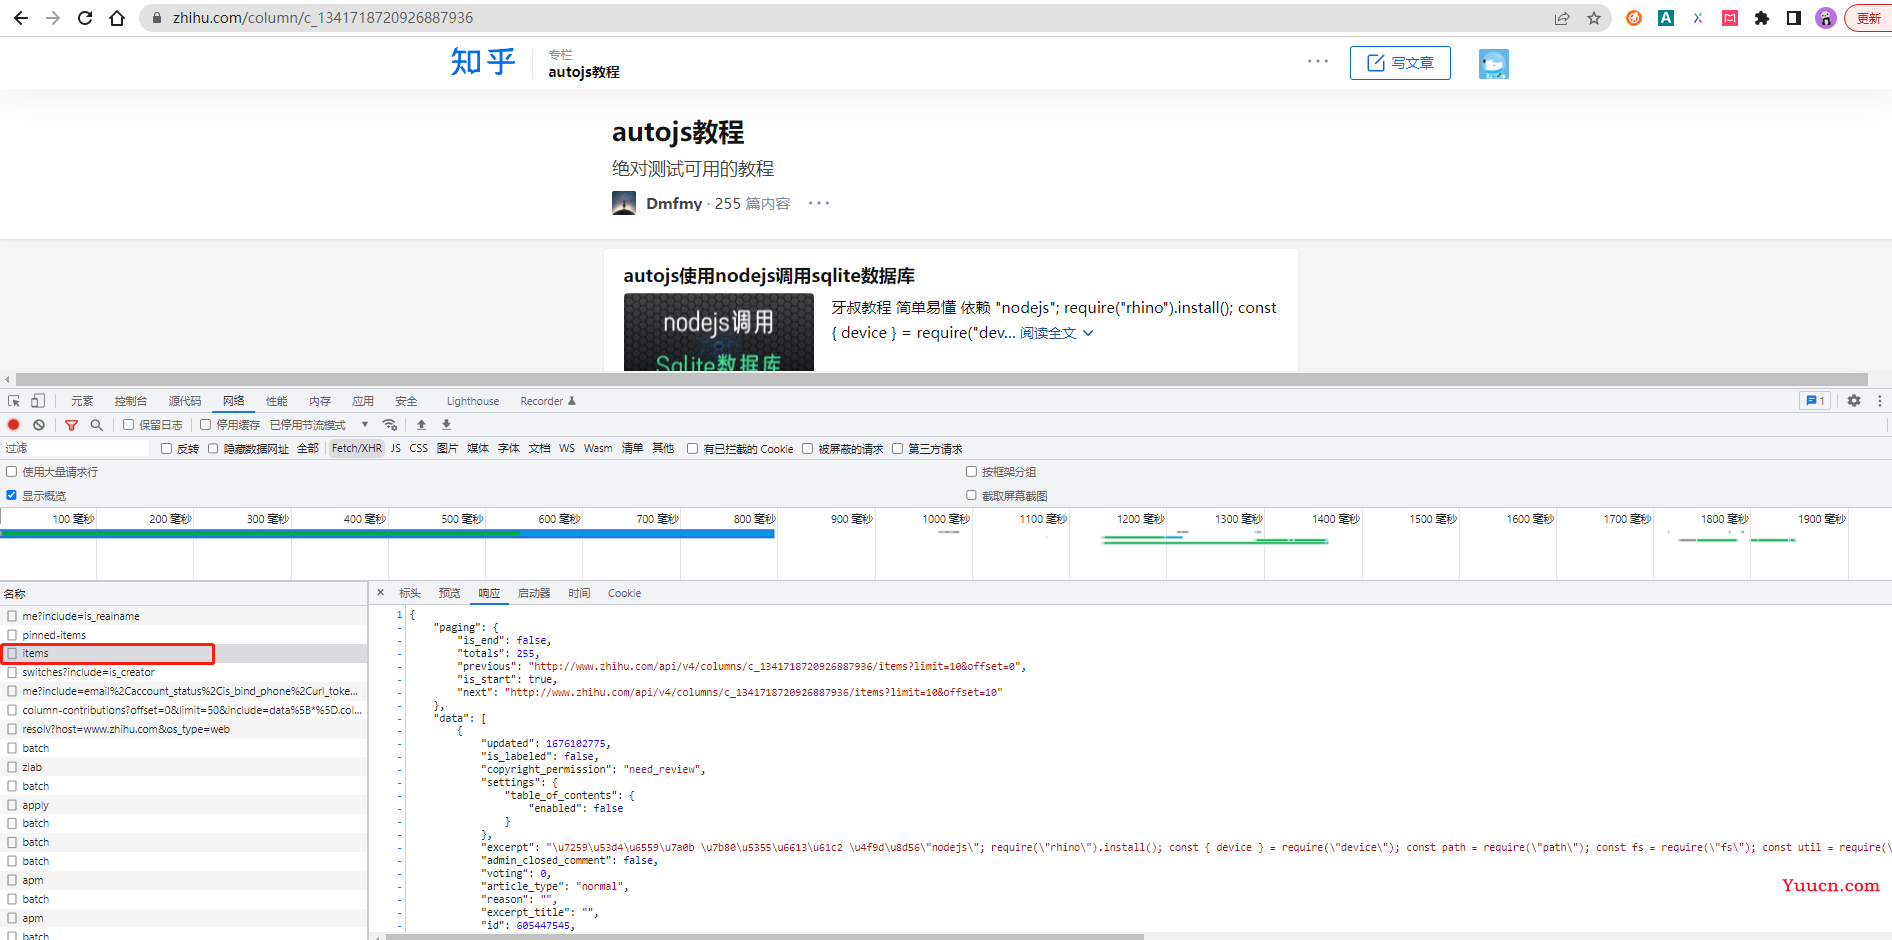This screenshot has width=1892, height=940.
Task: Open the Zhihu user avatar menu
Action: (1494, 63)
